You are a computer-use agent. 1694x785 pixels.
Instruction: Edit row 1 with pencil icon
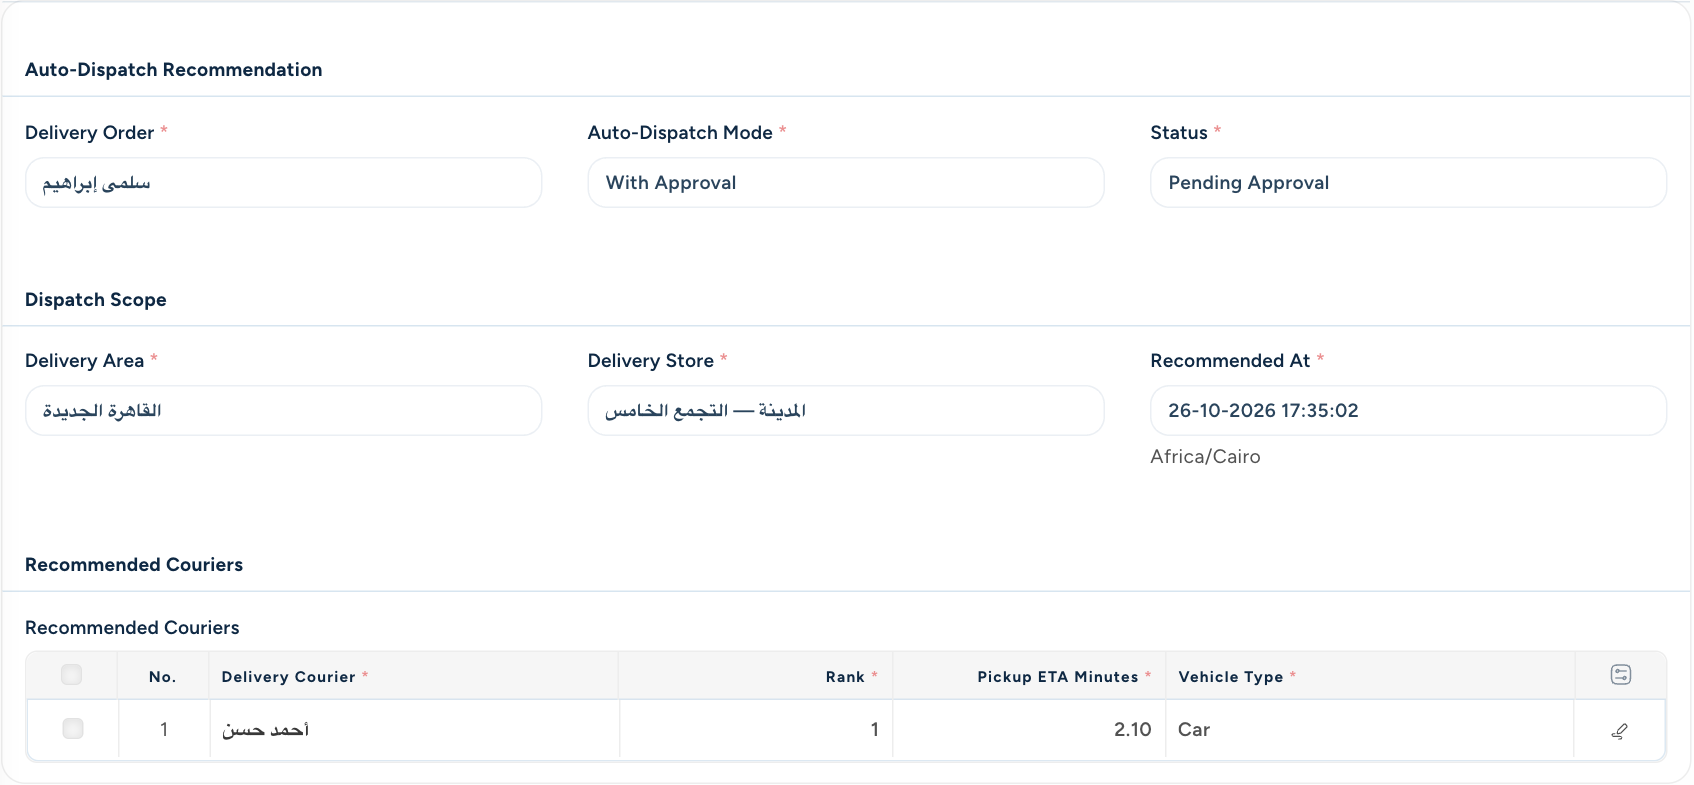[x=1619, y=731]
